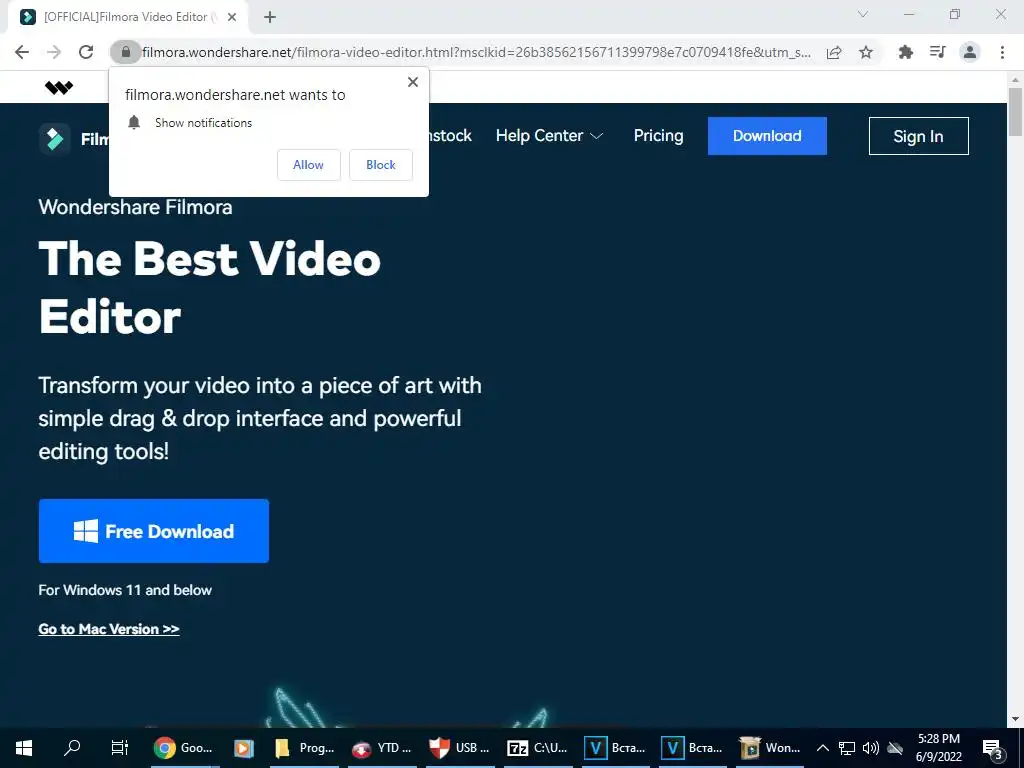
Task: Allow notifications from filmora.wondershare.net
Action: 308,165
